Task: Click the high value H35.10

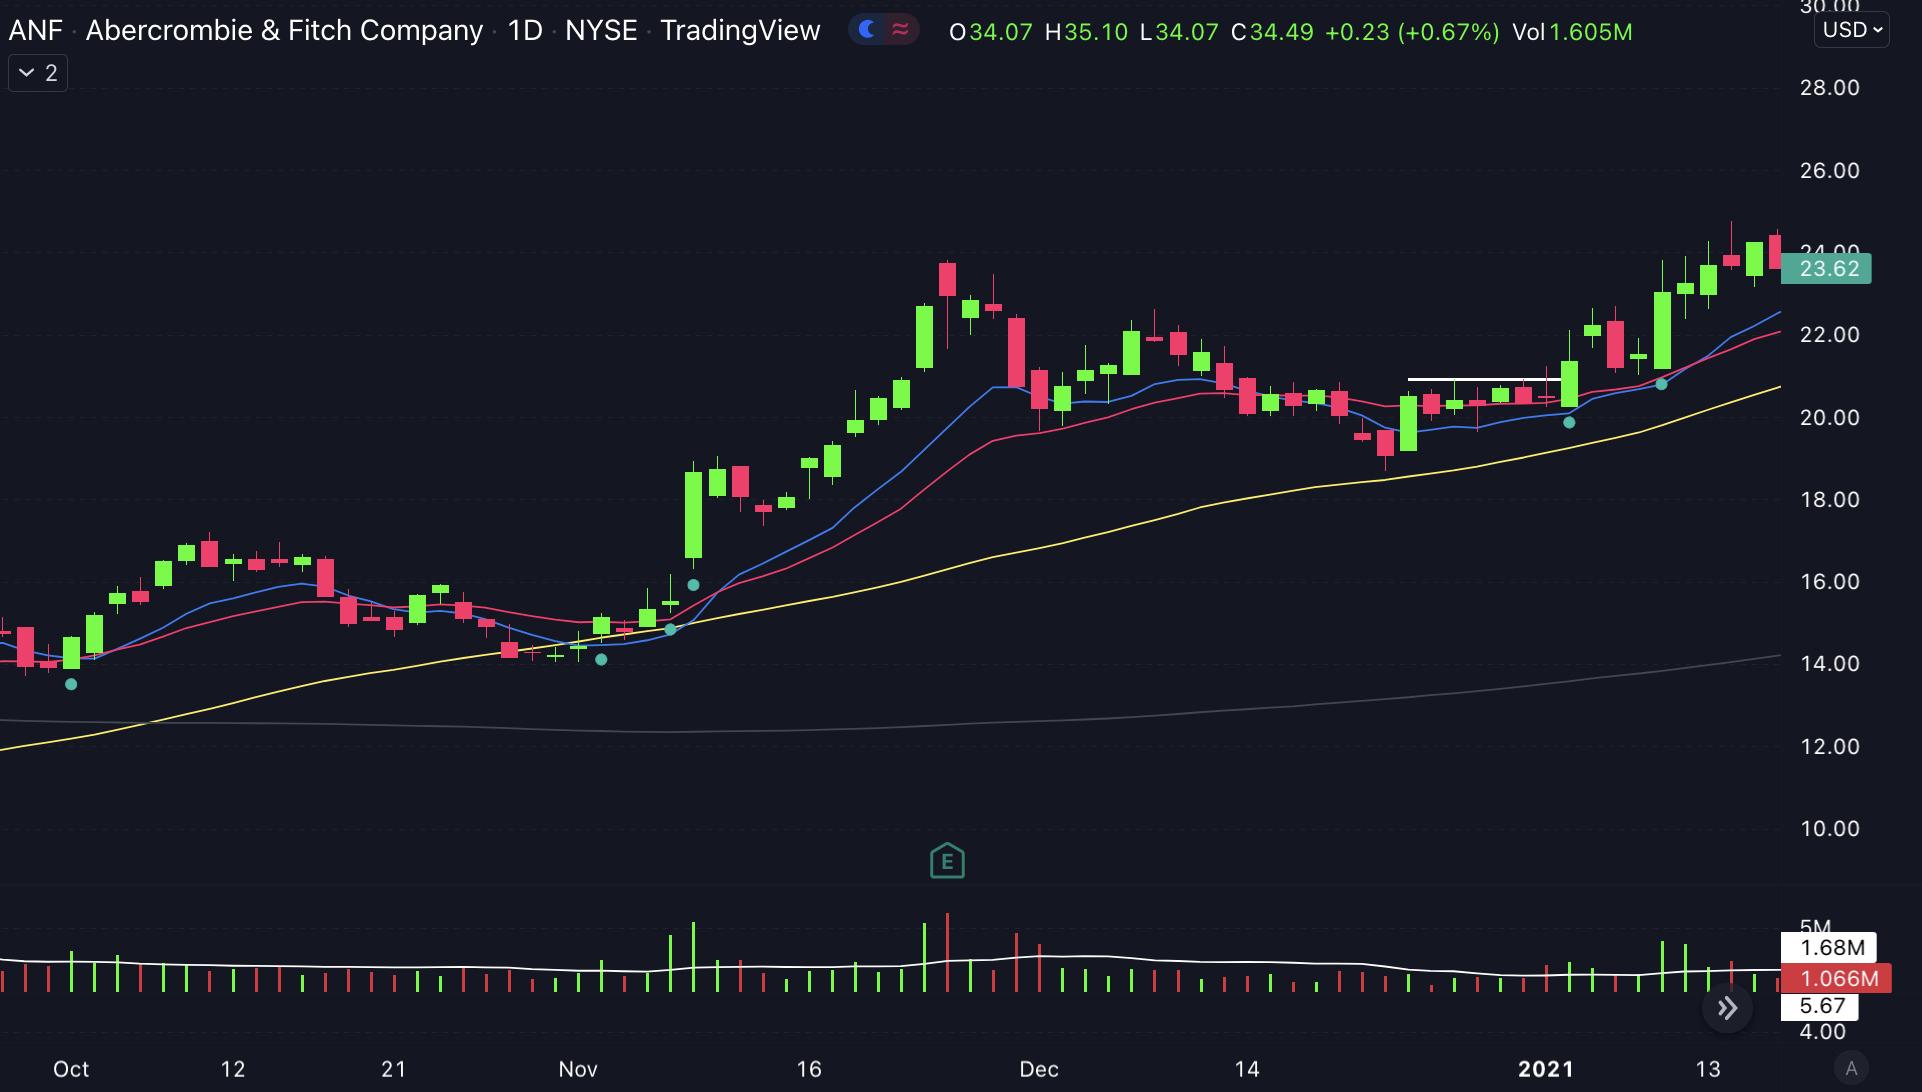Action: (1086, 32)
